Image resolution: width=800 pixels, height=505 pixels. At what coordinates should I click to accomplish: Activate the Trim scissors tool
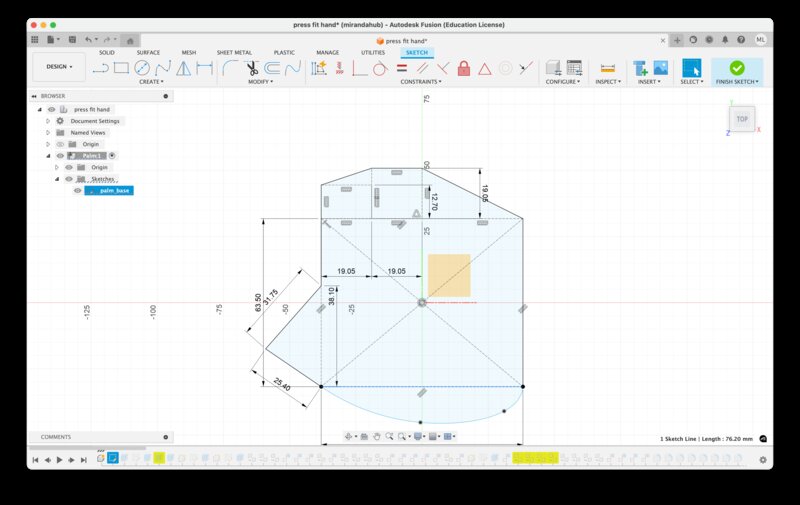tap(251, 68)
